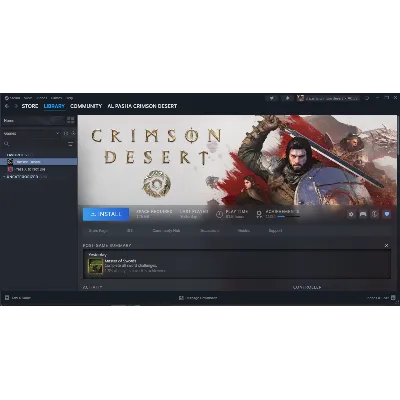This screenshot has width=400, height=400.
Task: Open the AL PASHA CRIMSON DESERT profile section
Action: [142, 106]
